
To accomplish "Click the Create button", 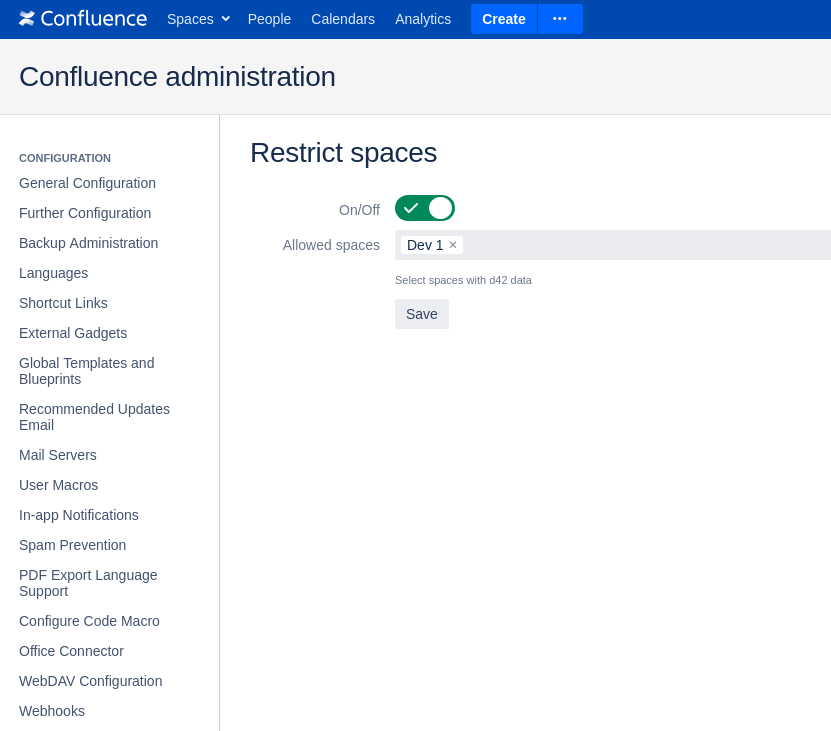I will tap(504, 19).
